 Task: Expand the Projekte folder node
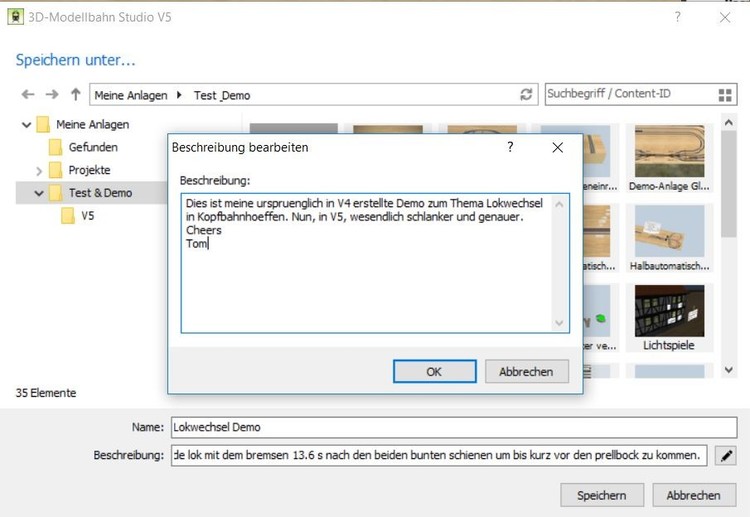[x=39, y=170]
